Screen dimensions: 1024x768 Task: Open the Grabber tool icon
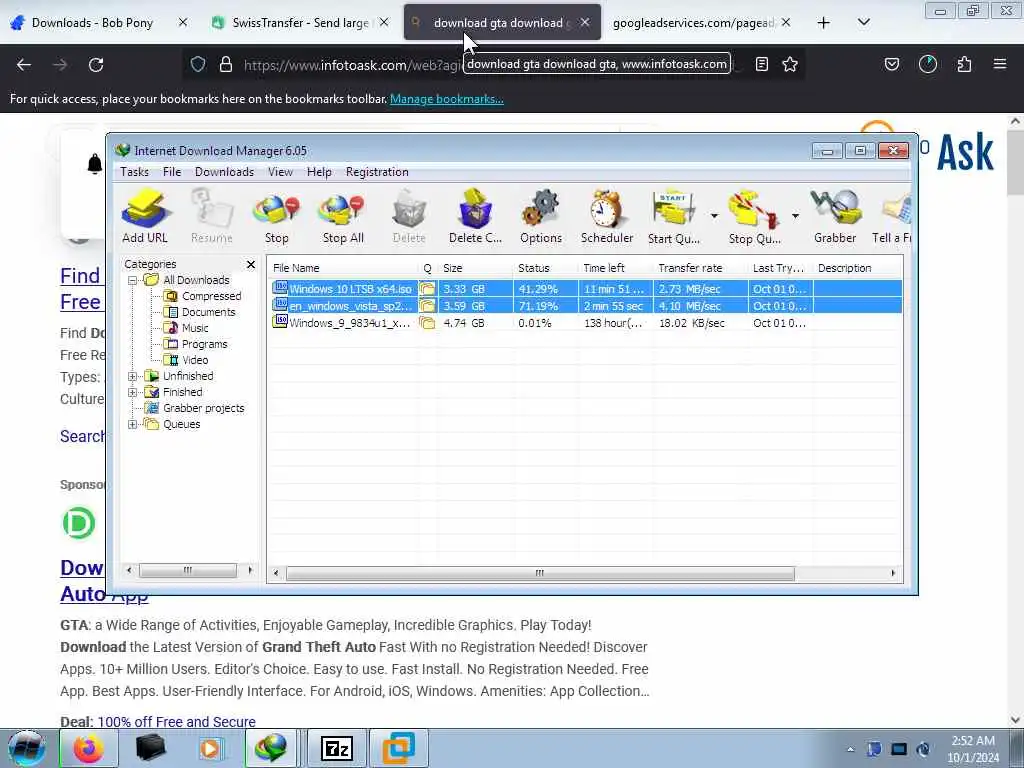[x=835, y=216]
